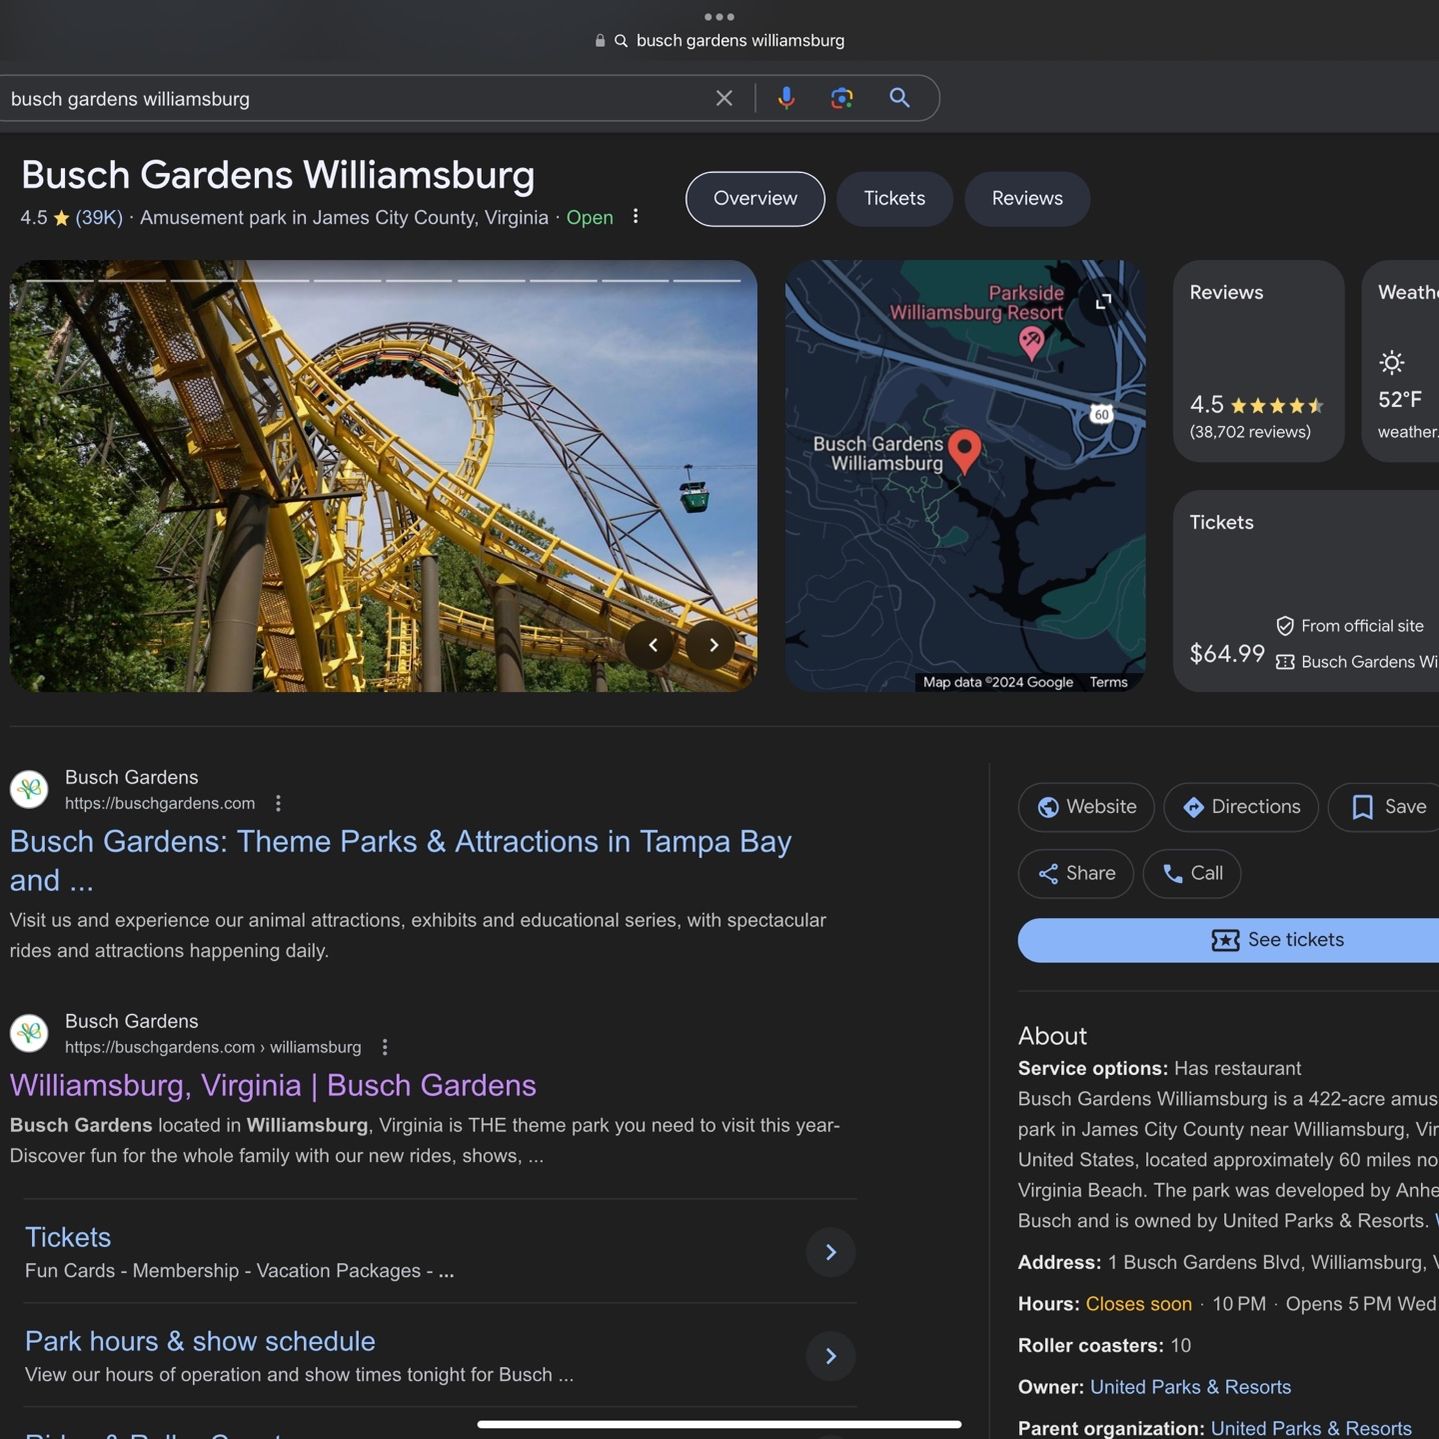Get Directions to the park

click(x=1241, y=807)
